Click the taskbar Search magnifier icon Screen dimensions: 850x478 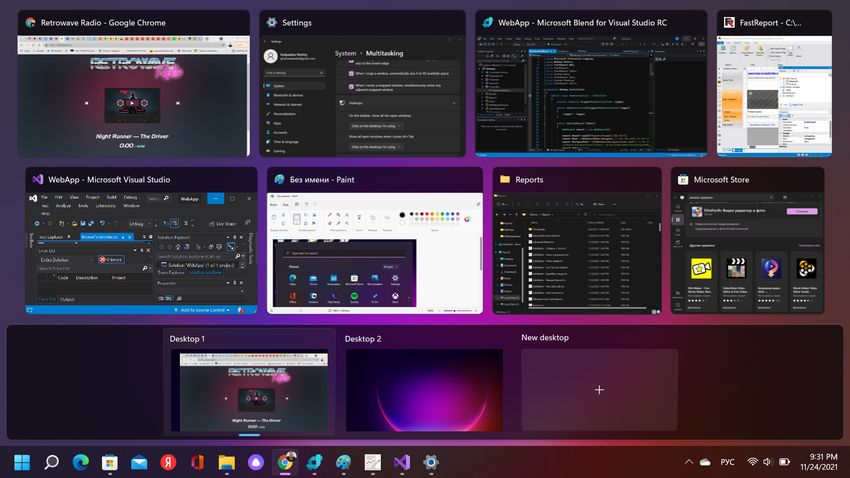tap(51, 462)
